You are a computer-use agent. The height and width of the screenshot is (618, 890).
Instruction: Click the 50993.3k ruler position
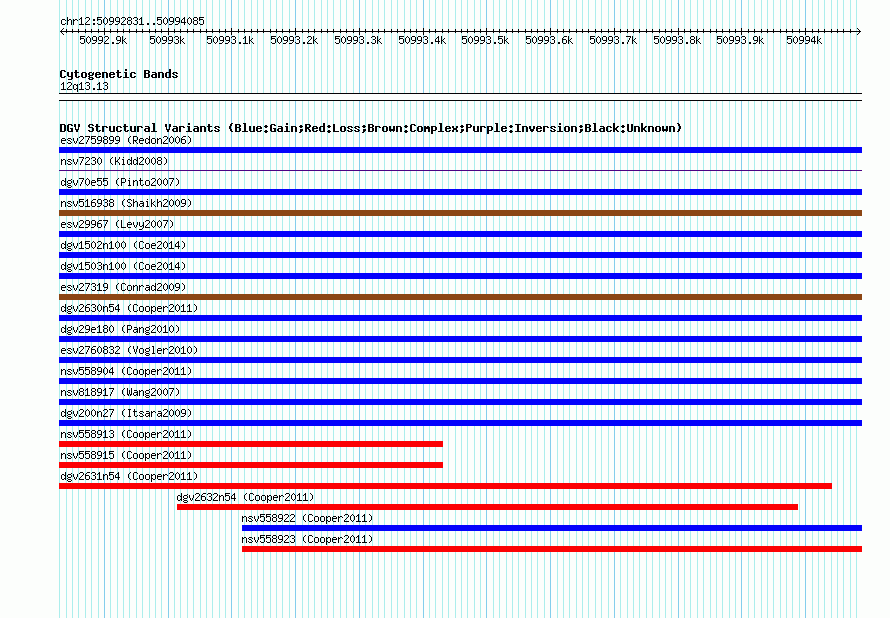coord(358,40)
